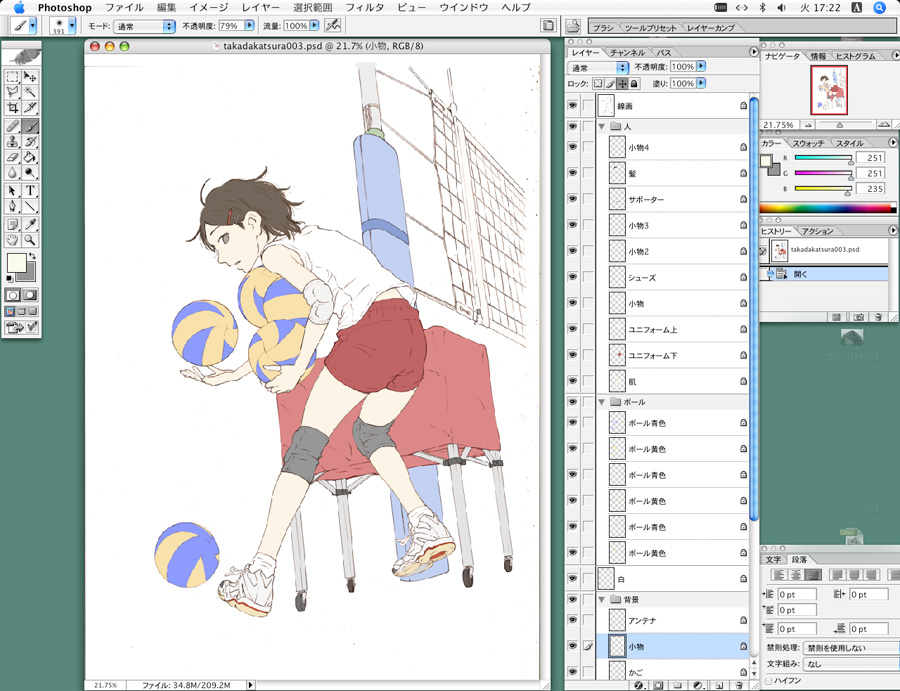This screenshot has width=900, height=691.
Task: Choose the Path Selection tool
Action: [x=13, y=191]
